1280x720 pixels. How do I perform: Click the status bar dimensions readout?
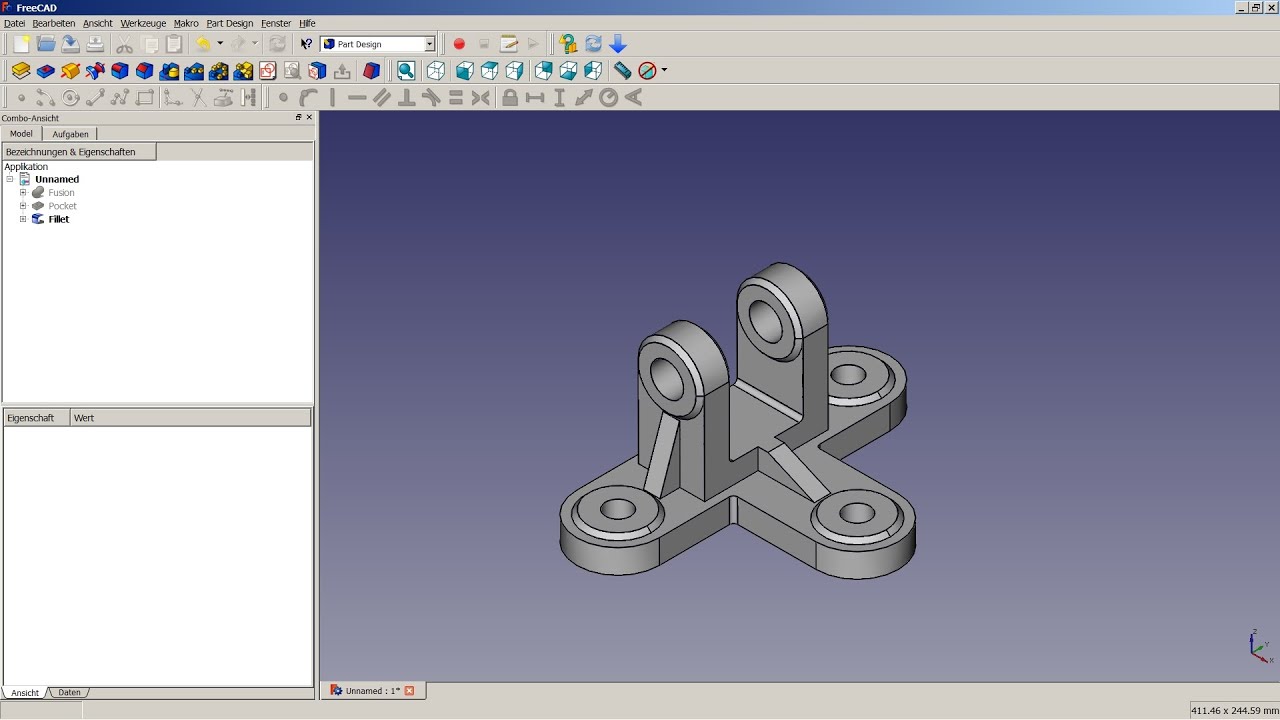click(1234, 711)
